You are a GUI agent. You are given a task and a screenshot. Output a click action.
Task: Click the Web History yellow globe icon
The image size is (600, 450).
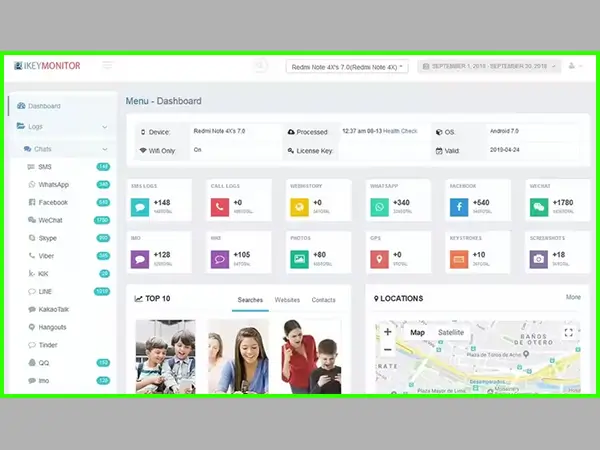tap(299, 207)
